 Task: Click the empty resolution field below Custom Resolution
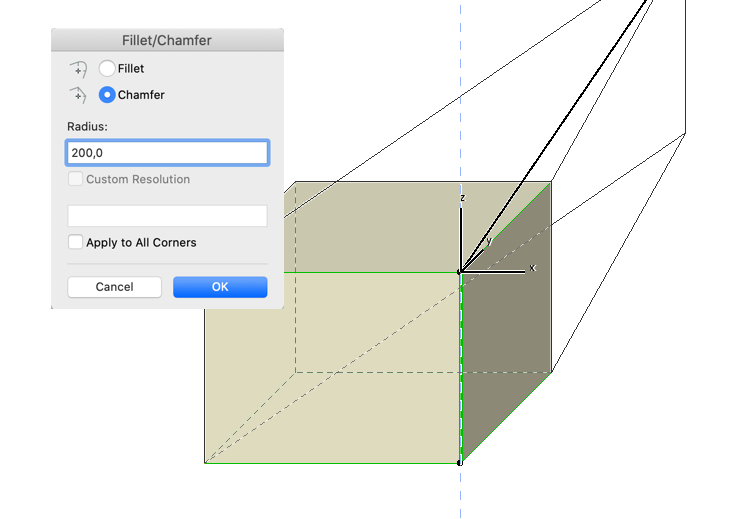[x=167, y=216]
